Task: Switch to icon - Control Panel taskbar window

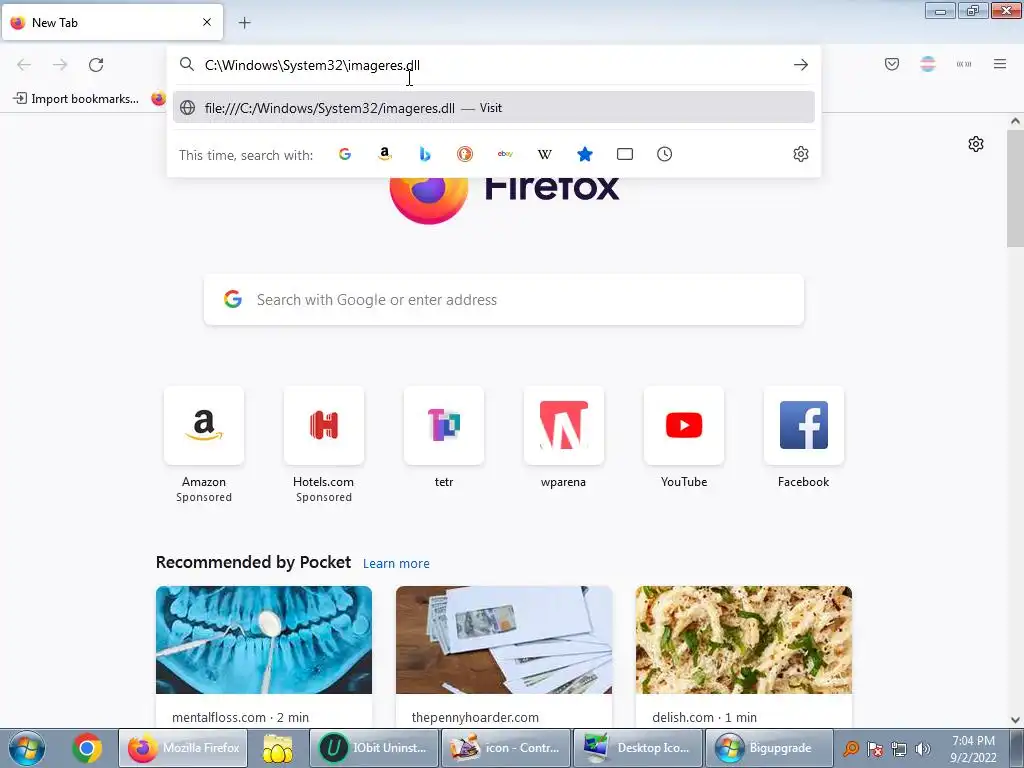Action: point(505,748)
